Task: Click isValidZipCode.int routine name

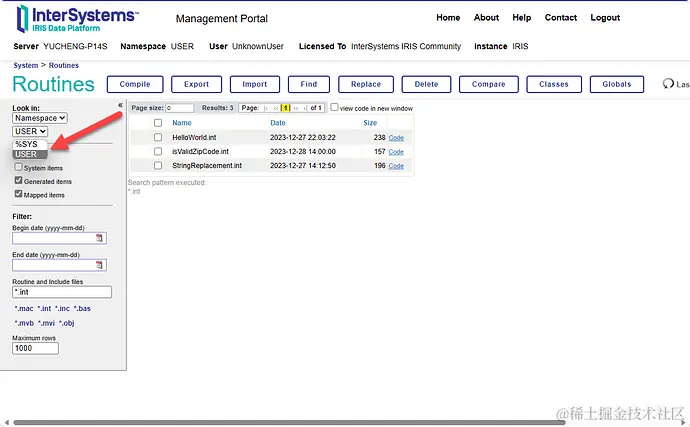Action: pos(200,151)
